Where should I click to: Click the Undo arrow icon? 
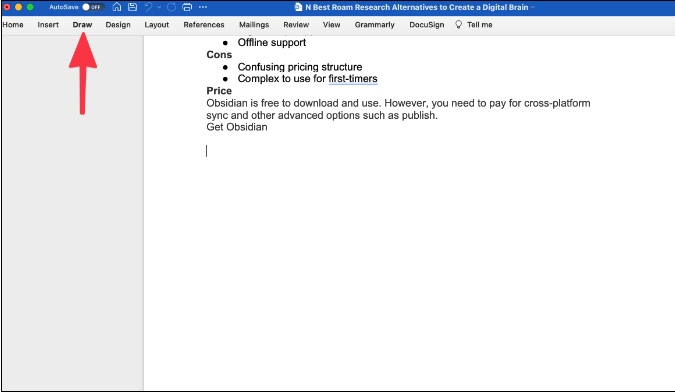coord(149,7)
